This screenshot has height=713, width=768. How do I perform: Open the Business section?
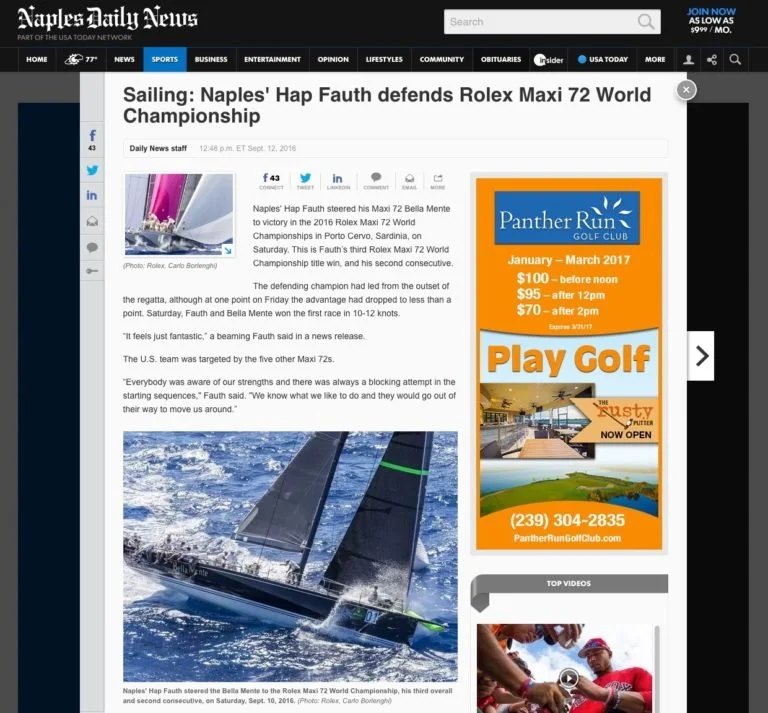point(211,59)
